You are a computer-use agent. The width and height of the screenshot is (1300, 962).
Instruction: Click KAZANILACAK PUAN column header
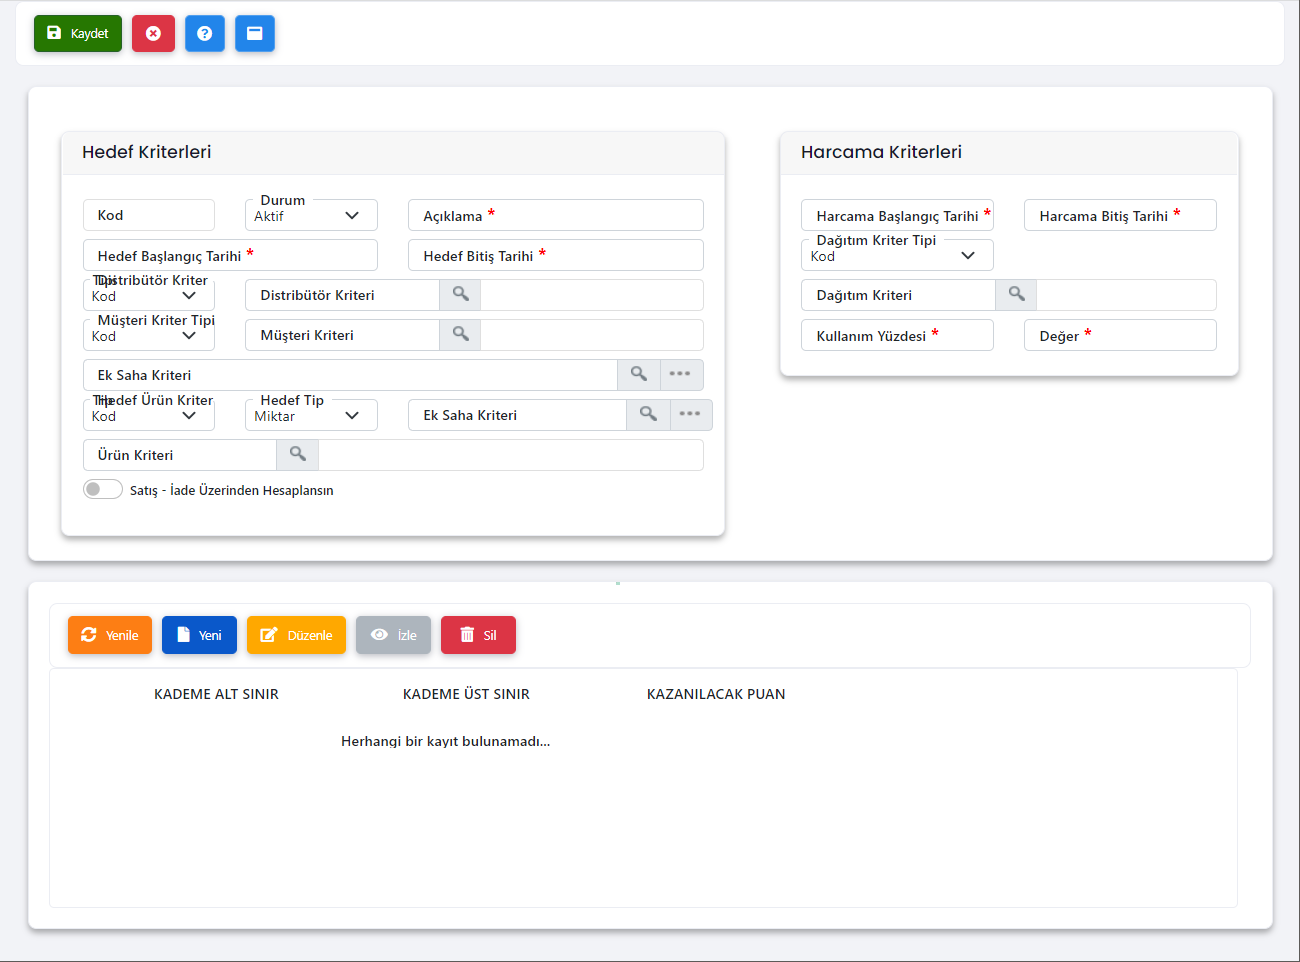click(x=716, y=694)
